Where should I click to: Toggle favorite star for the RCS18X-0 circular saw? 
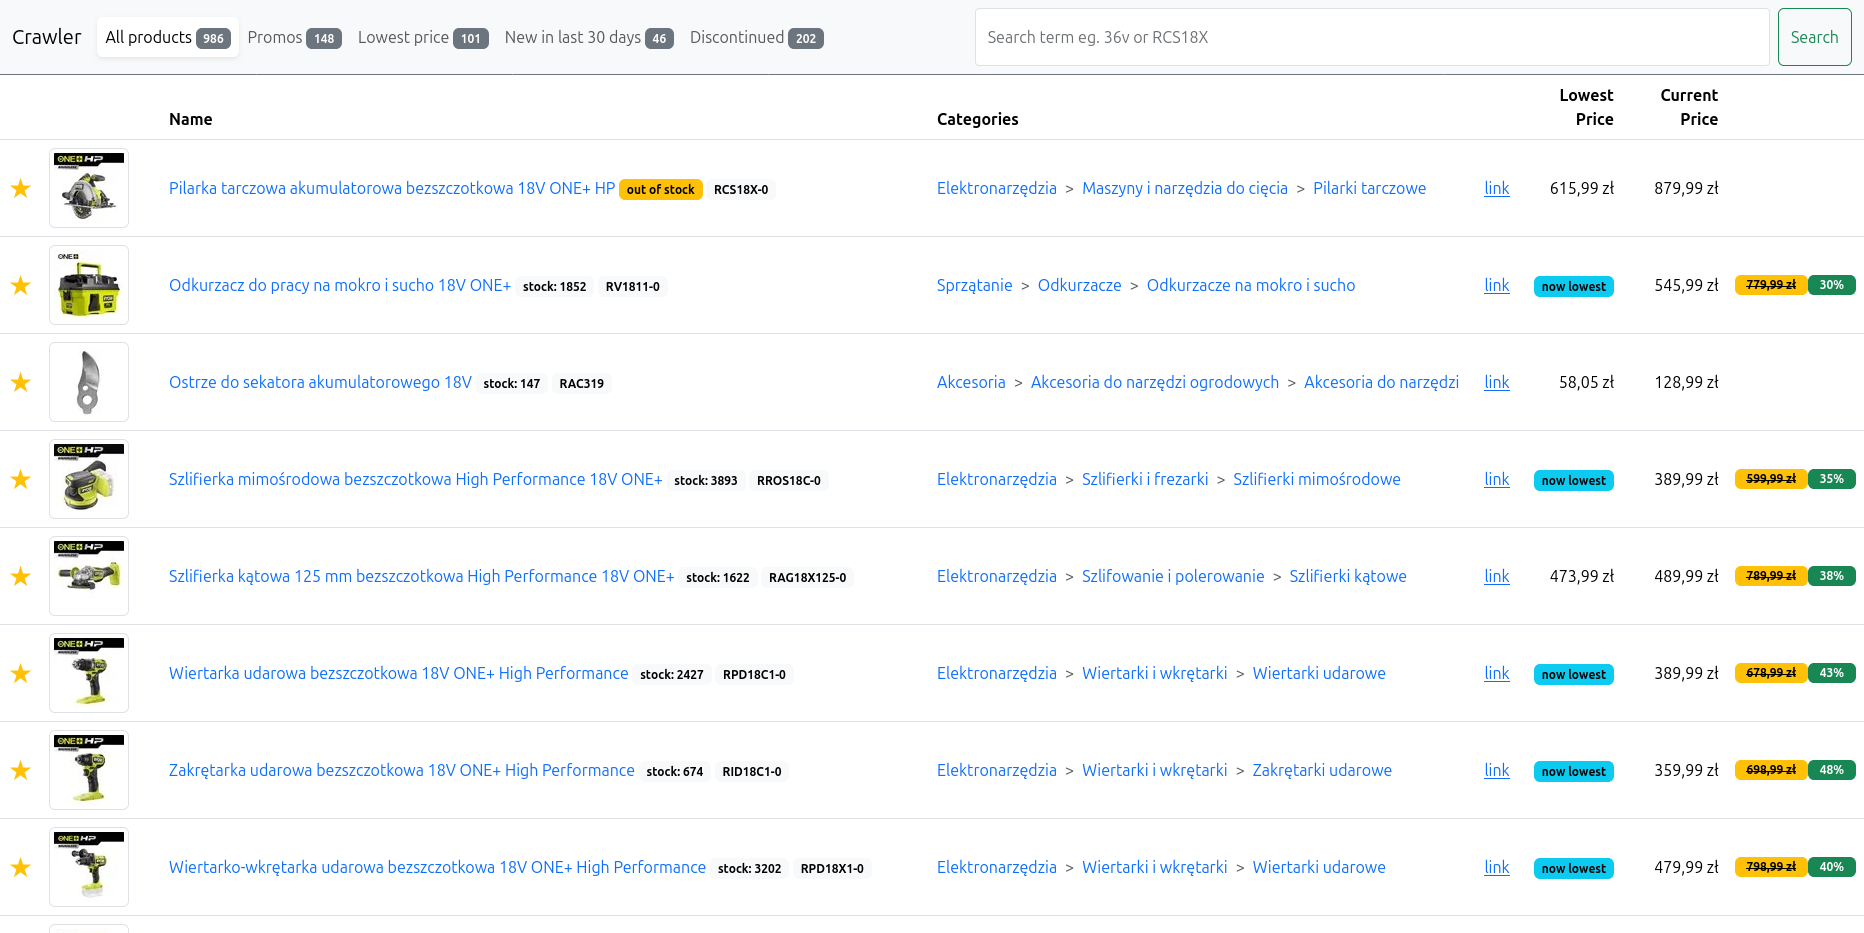20,188
